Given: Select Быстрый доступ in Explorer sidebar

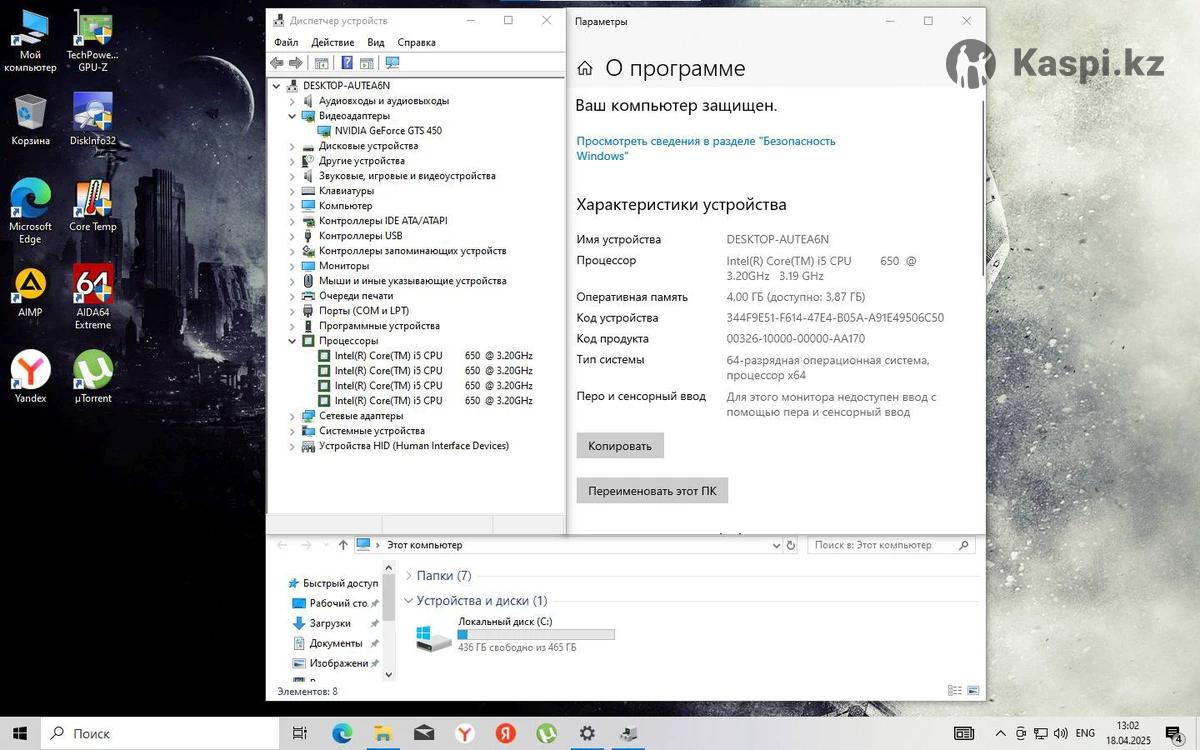Looking at the screenshot, I should [333, 583].
